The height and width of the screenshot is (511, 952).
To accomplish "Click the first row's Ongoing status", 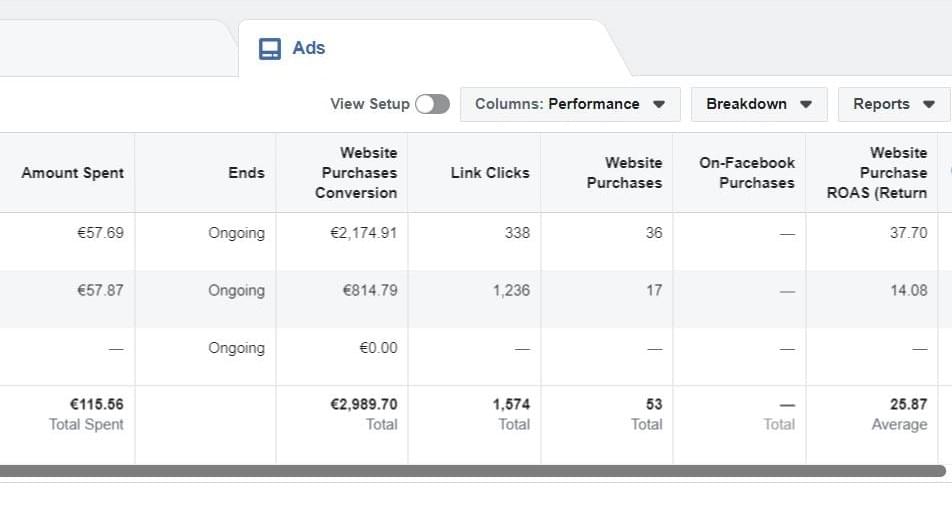I will coord(236,233).
